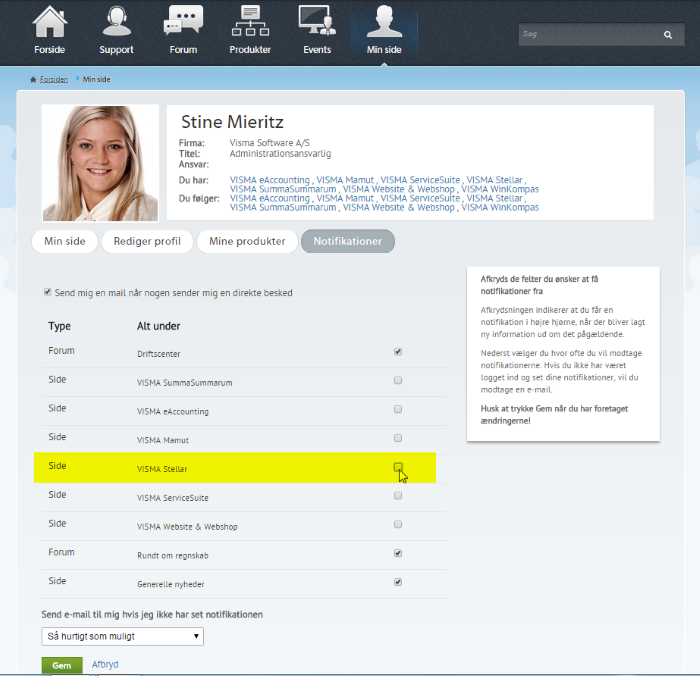Open the Produkter hierarchy icon
700x676 pixels.
(x=250, y=21)
